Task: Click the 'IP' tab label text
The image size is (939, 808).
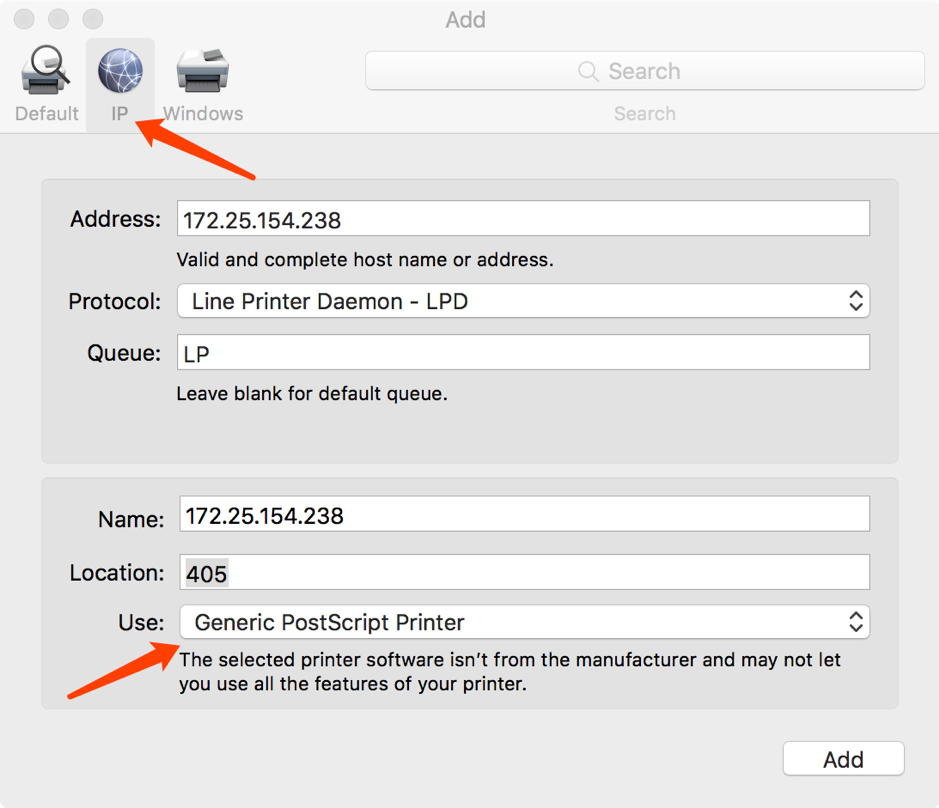Action: click(x=120, y=114)
